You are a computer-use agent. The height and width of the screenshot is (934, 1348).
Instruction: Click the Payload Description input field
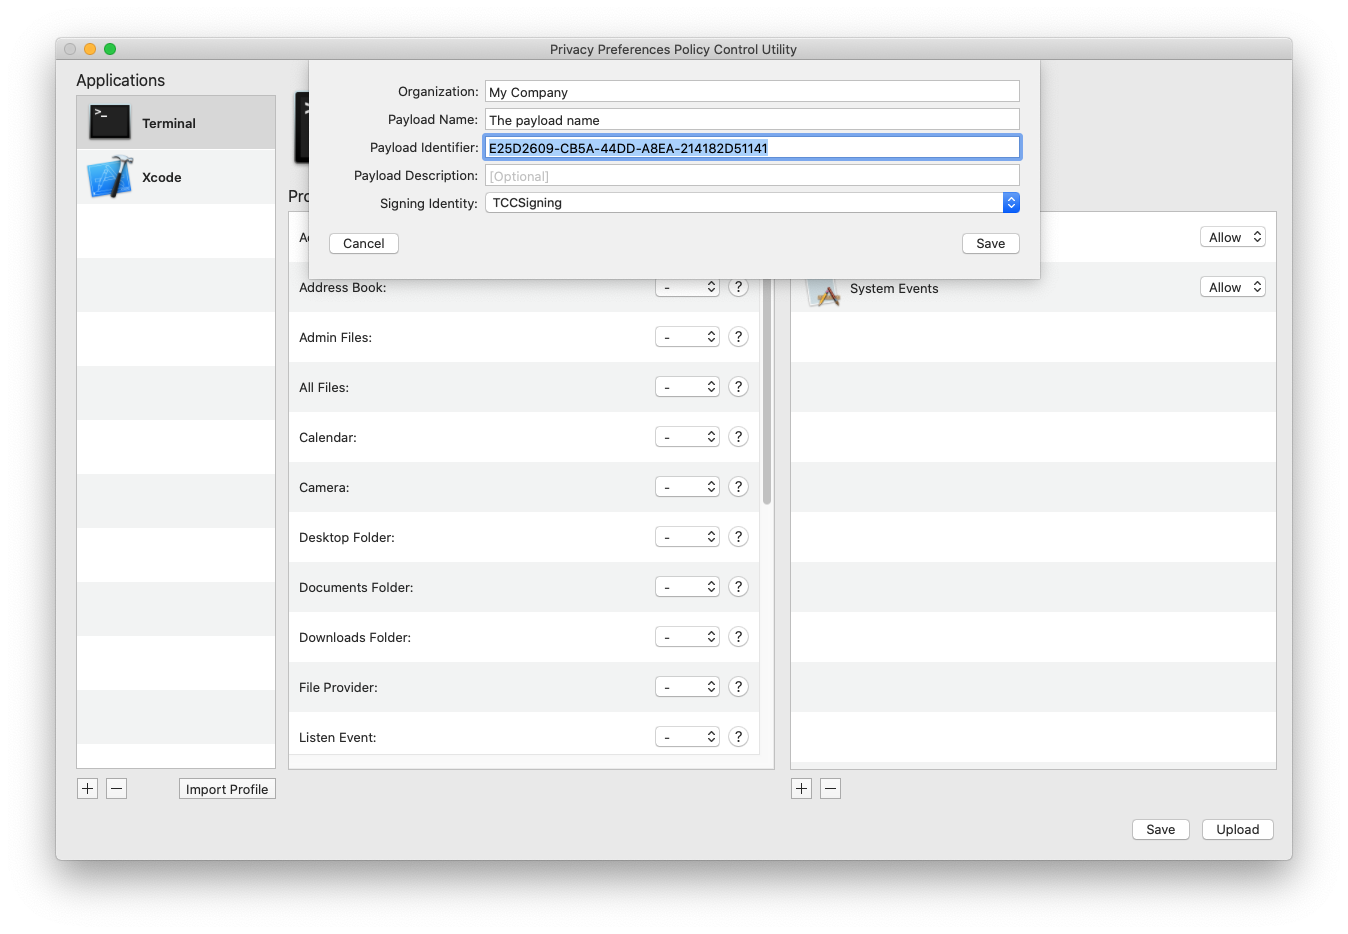click(752, 175)
